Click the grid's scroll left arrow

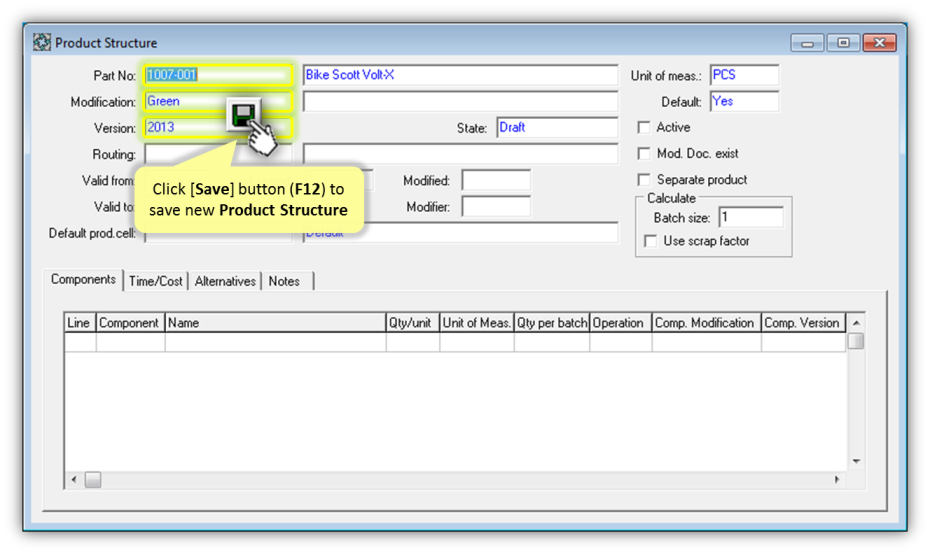tap(74, 479)
